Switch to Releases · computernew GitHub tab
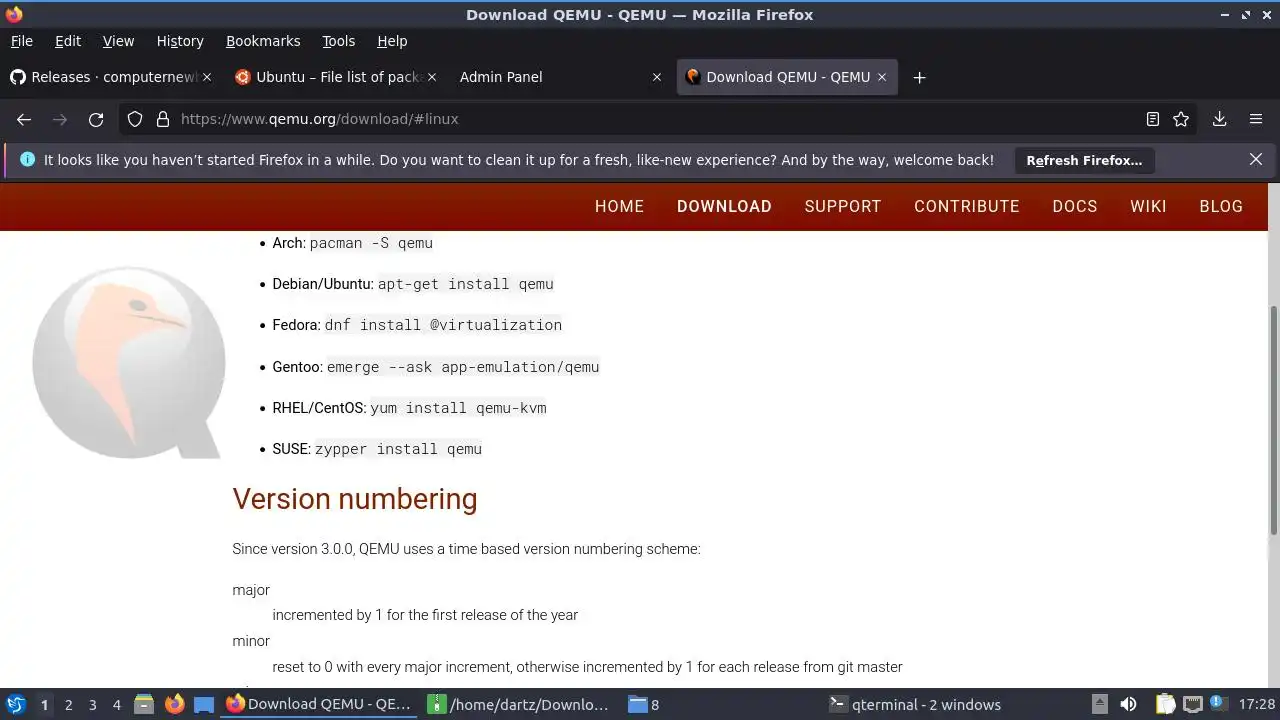This screenshot has height=720, width=1280. pos(113,77)
